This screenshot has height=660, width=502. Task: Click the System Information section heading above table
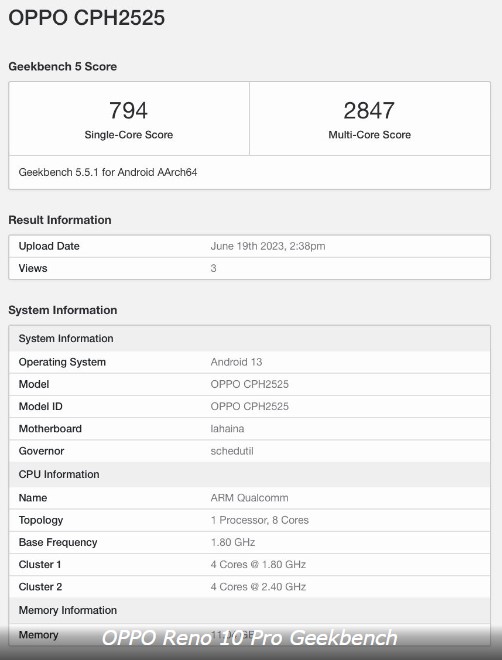(x=63, y=310)
